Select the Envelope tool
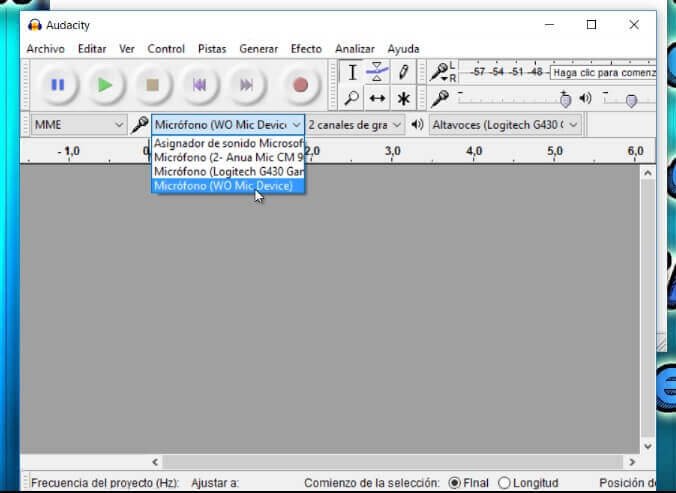676x493 pixels. point(377,72)
